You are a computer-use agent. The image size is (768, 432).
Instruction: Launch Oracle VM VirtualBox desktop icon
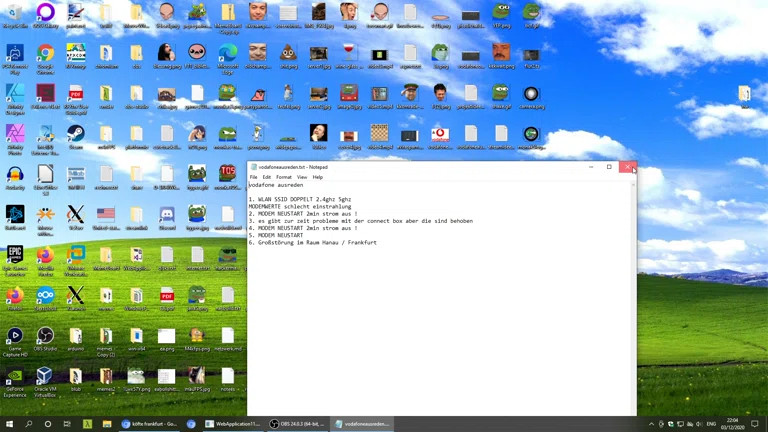45,377
